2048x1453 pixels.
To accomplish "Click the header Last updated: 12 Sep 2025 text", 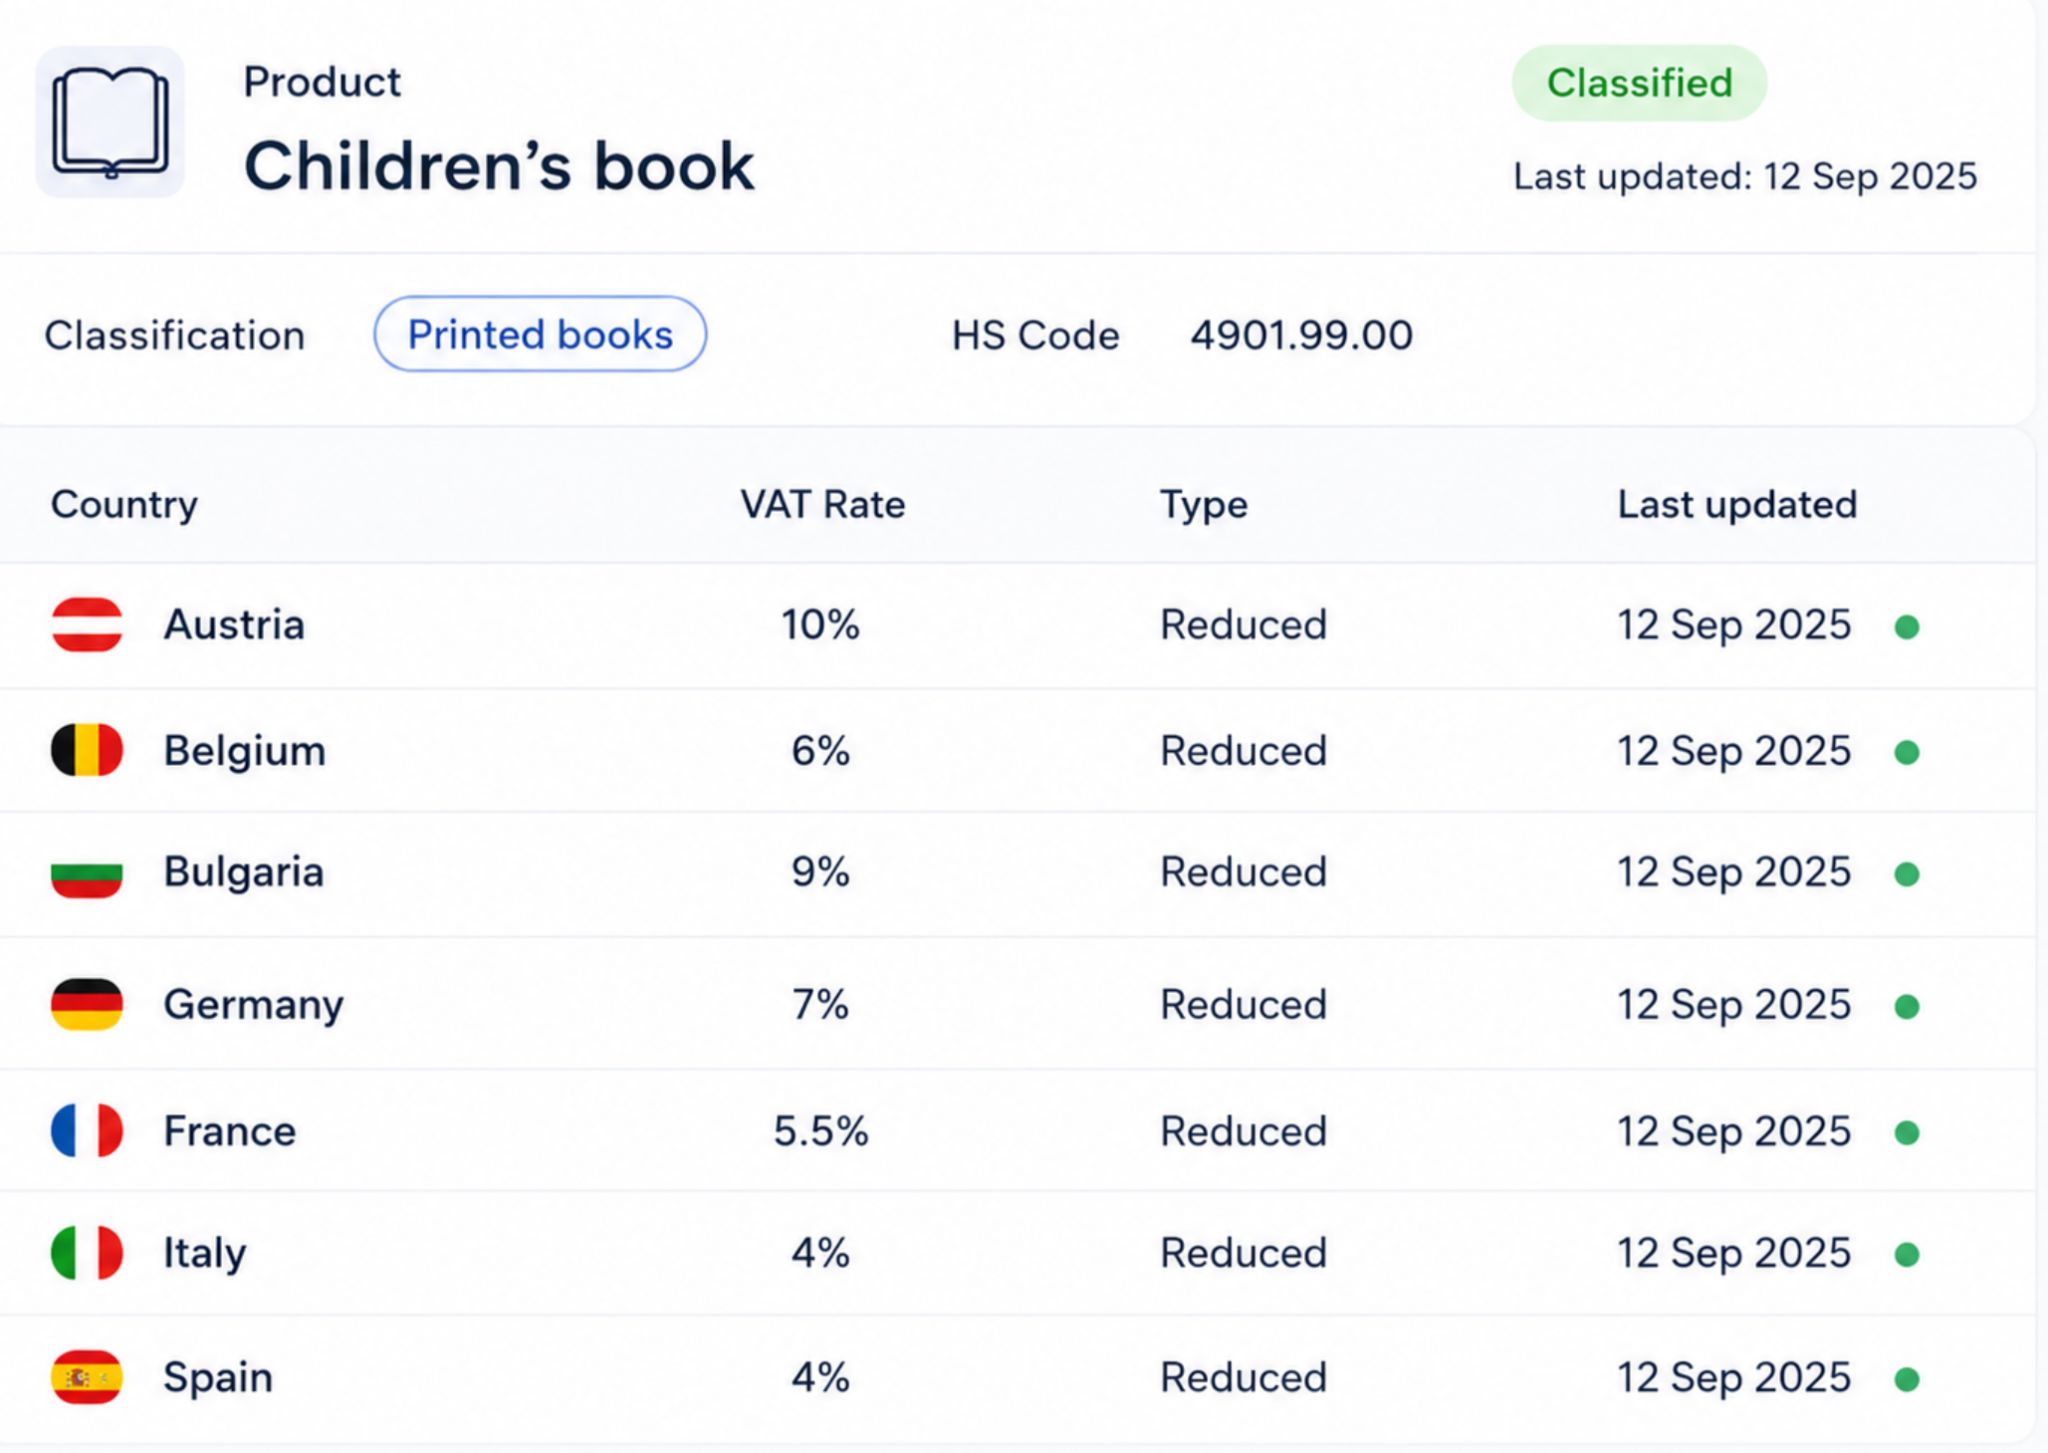I will click(1745, 176).
